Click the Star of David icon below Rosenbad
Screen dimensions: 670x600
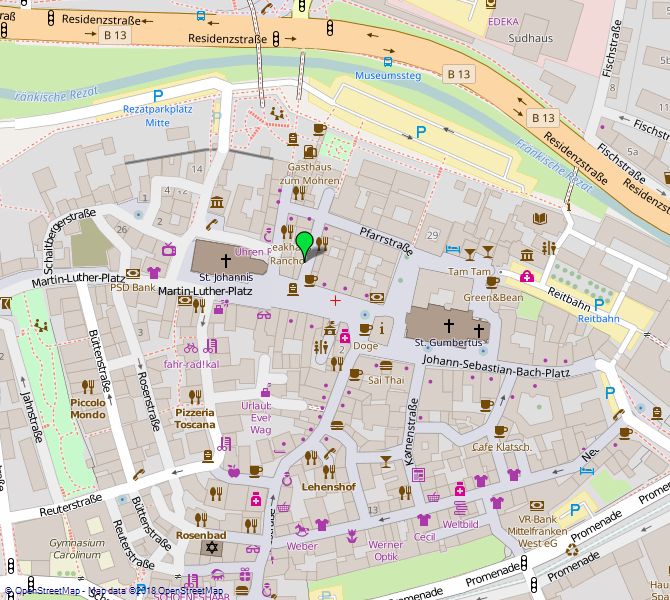point(210,548)
